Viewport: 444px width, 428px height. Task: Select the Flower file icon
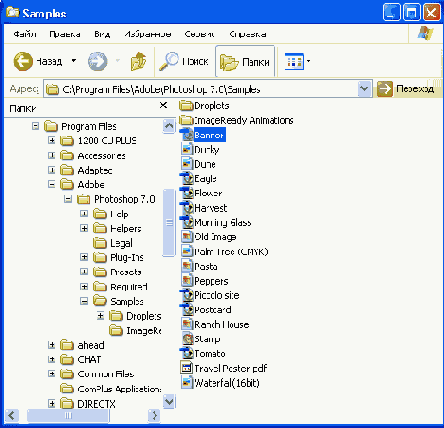(186, 193)
